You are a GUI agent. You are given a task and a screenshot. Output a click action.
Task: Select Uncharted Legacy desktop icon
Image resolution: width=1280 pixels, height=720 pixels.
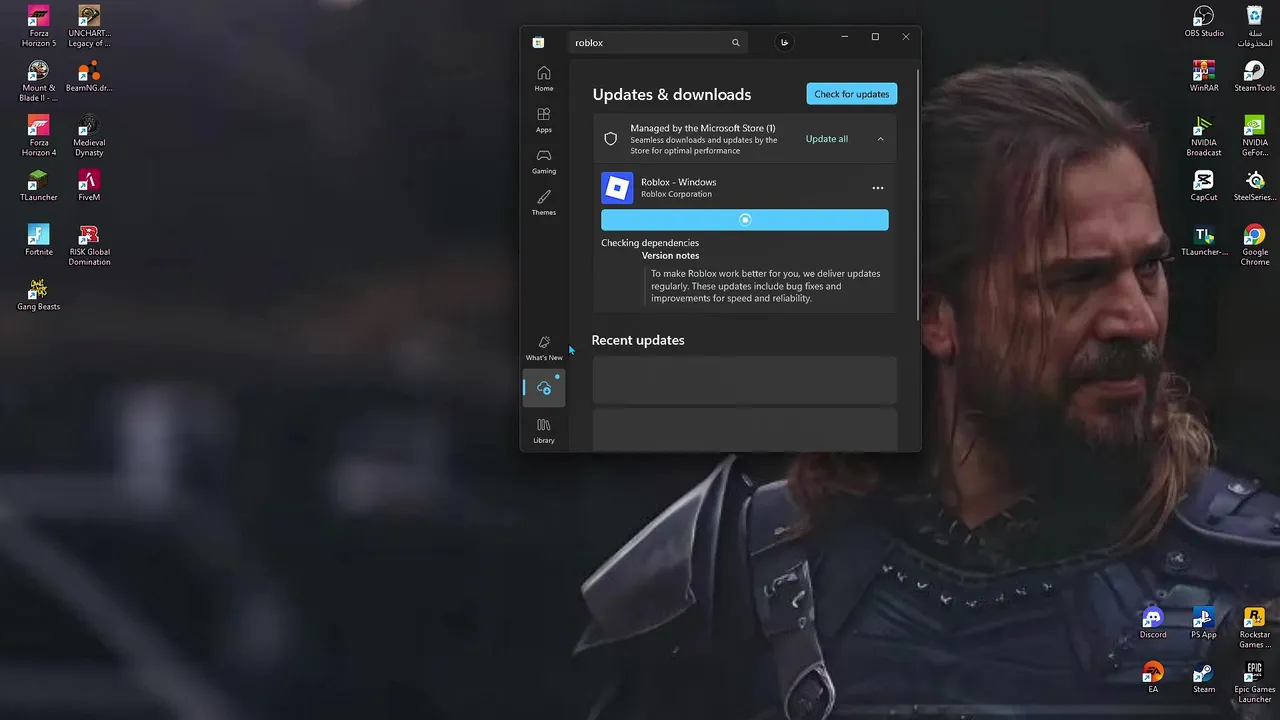tap(89, 27)
